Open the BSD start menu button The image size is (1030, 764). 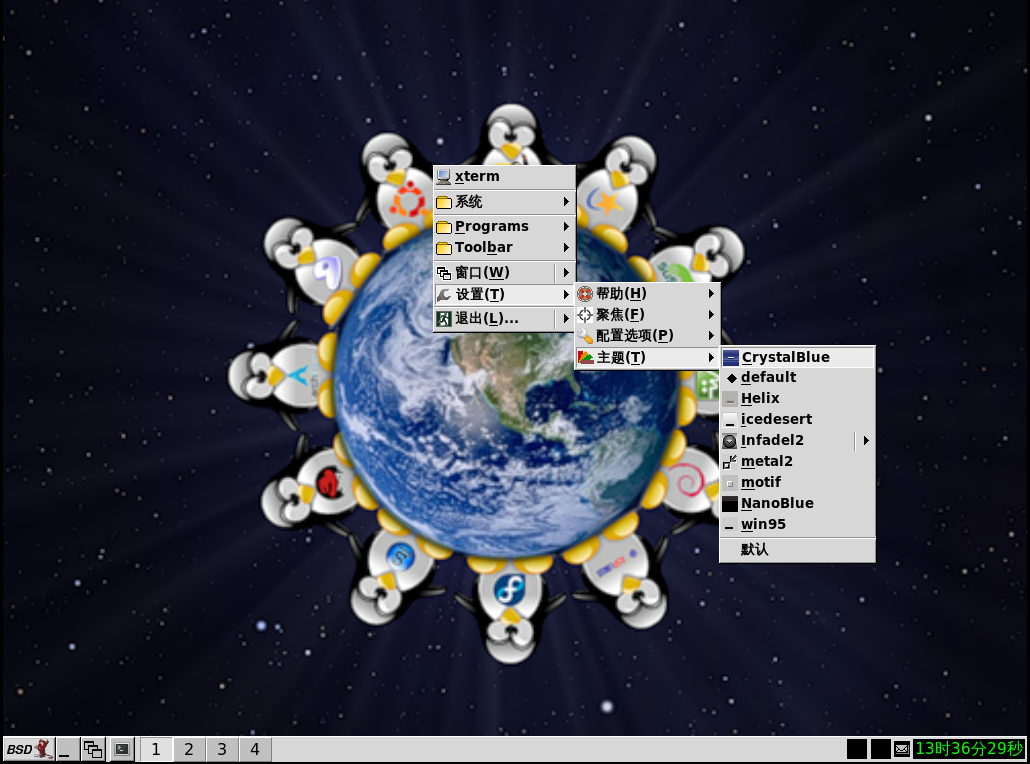pyautogui.click(x=29, y=750)
